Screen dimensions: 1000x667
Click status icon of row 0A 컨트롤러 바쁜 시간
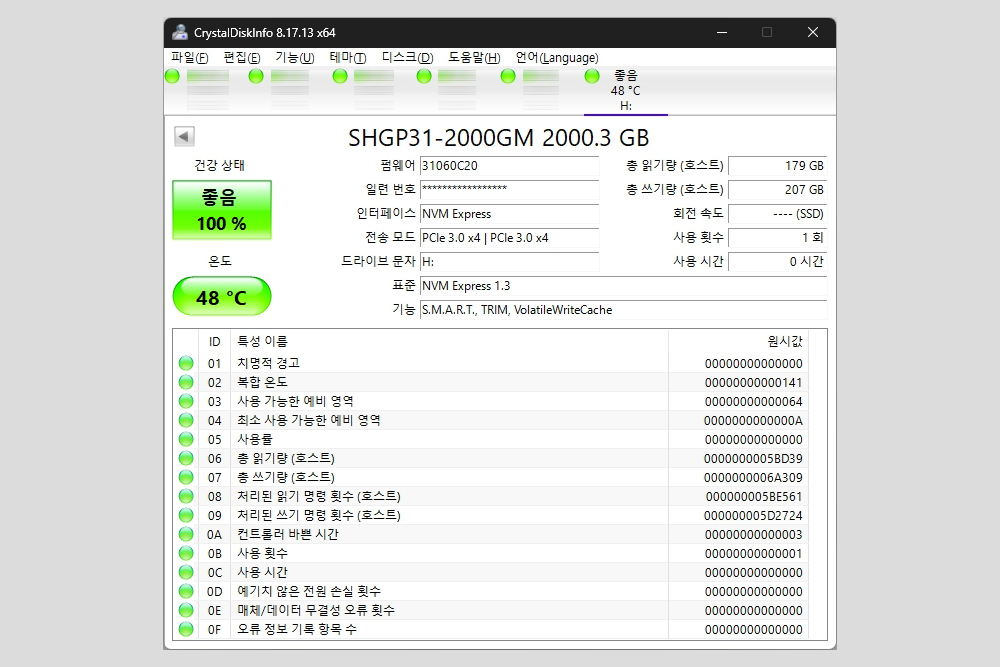tap(186, 534)
